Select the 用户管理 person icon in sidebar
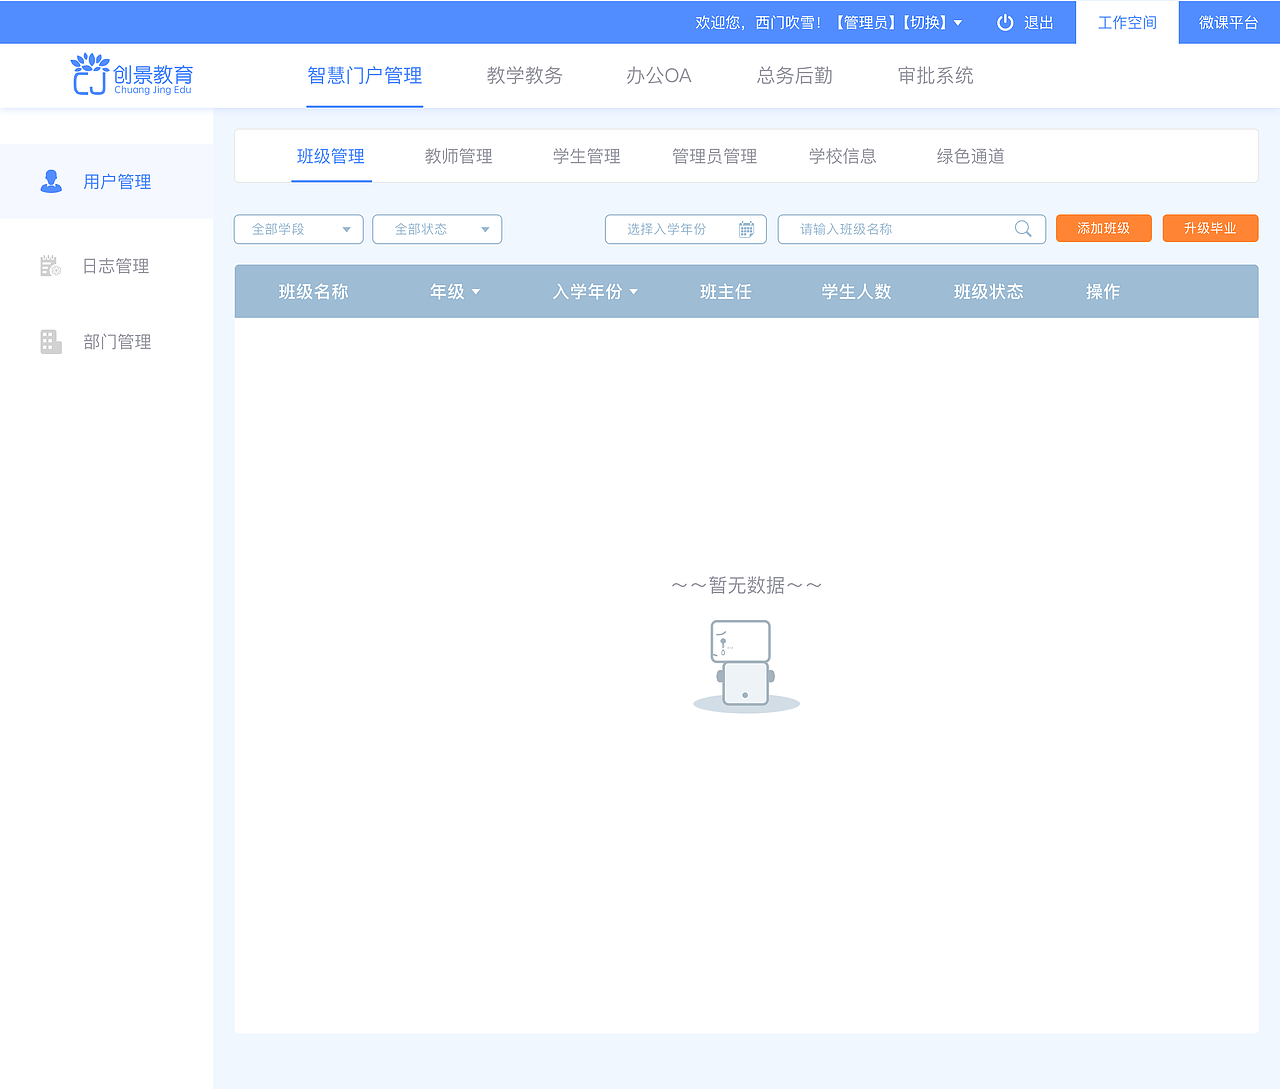The width and height of the screenshot is (1280, 1089). 51,181
